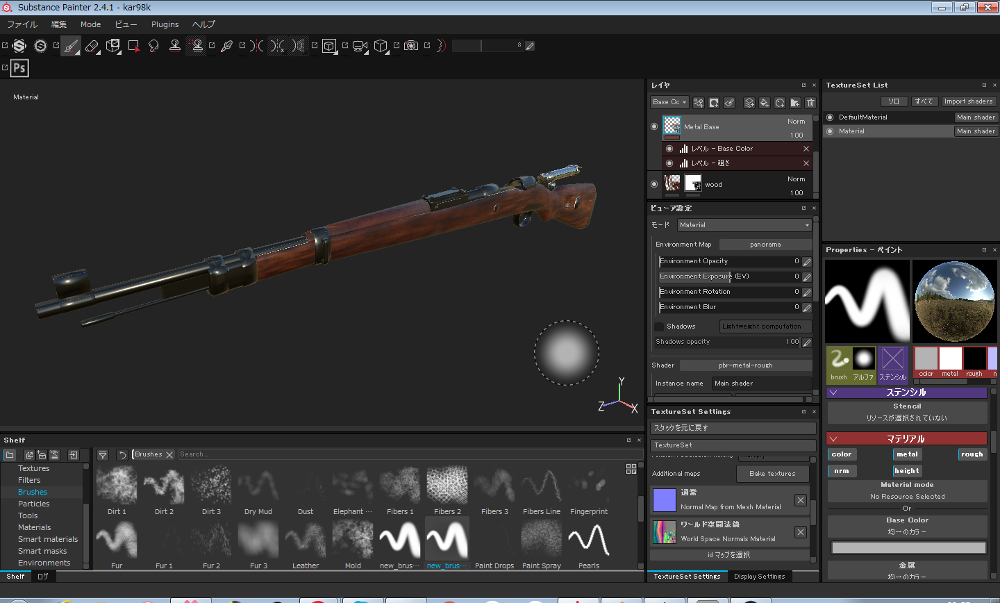Click the Import shaders button

click(968, 101)
